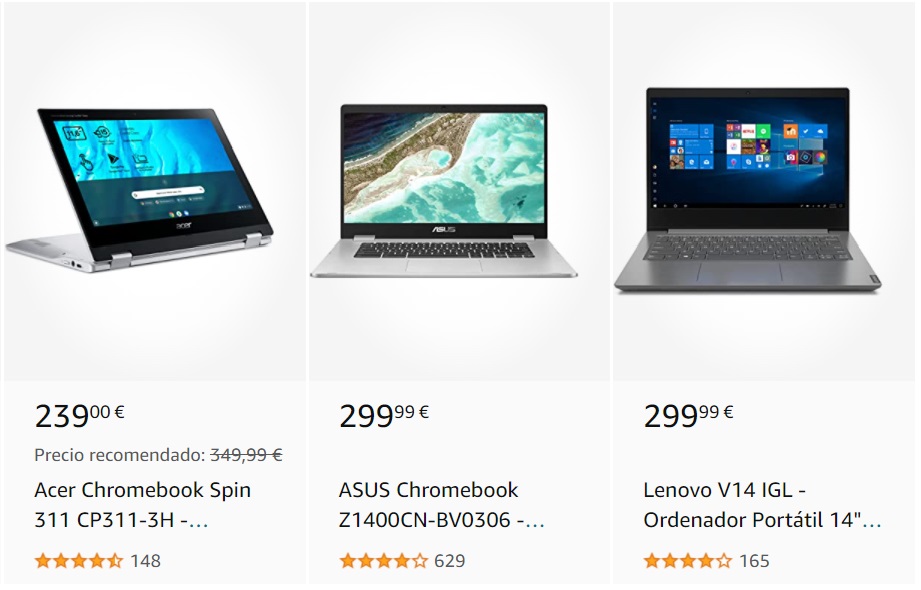Click the struck-through 349,99 € recommended price
The image size is (921, 590).
pos(247,455)
